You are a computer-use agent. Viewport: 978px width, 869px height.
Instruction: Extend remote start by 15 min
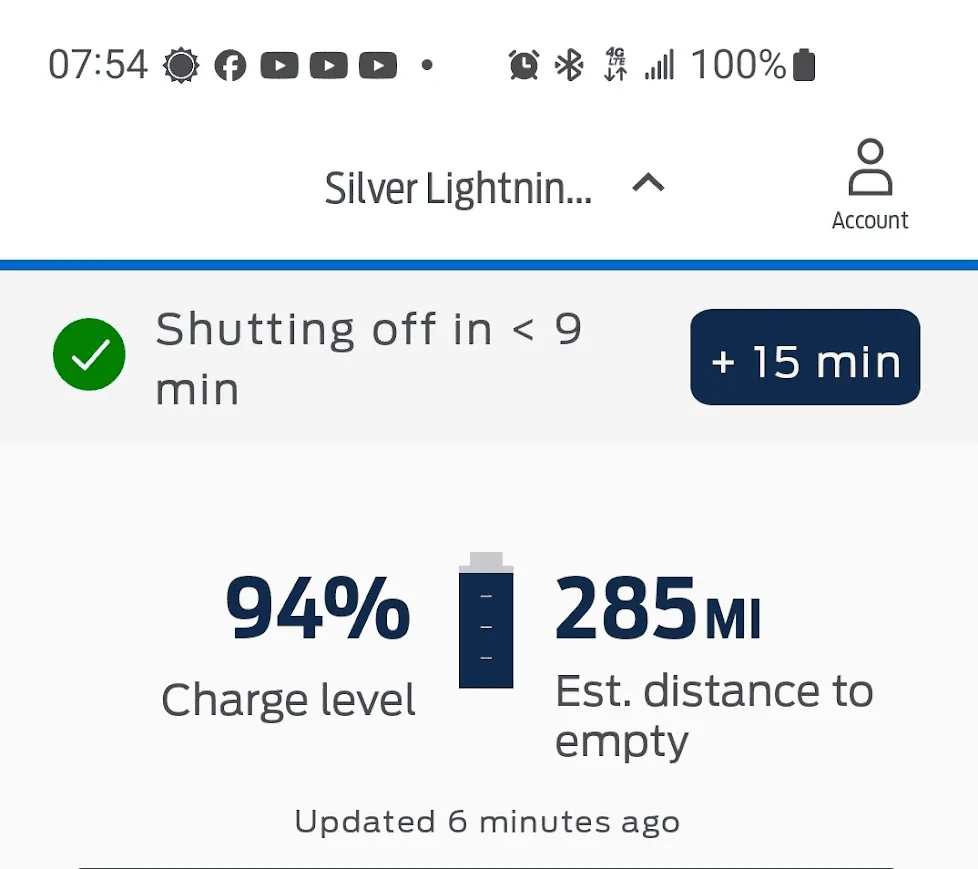click(805, 358)
